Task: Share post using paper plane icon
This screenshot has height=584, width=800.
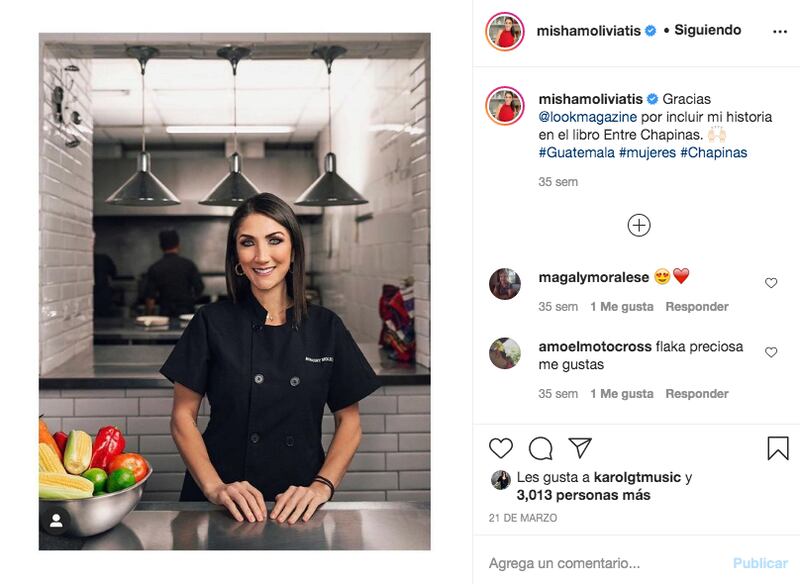Action: coord(580,448)
